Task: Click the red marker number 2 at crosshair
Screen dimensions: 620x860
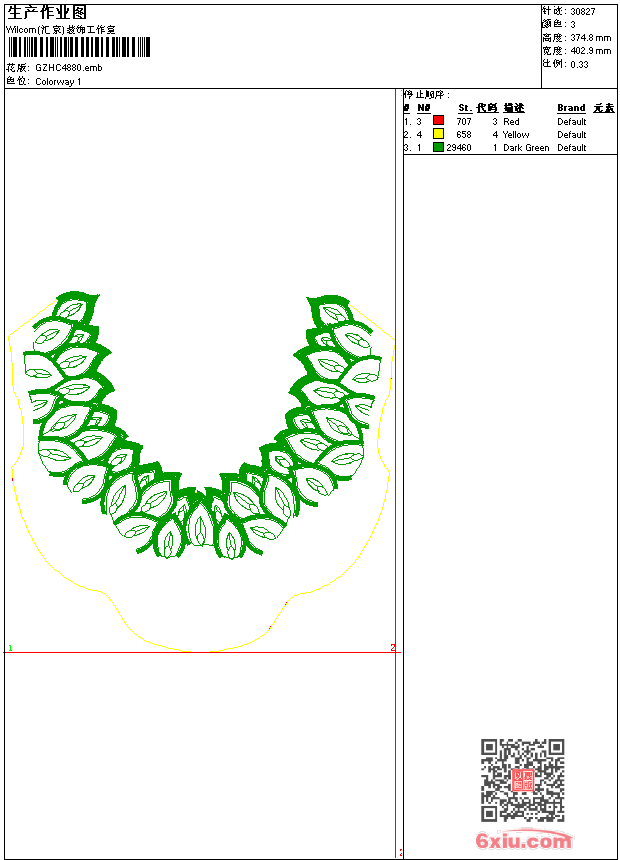Action: tap(392, 647)
